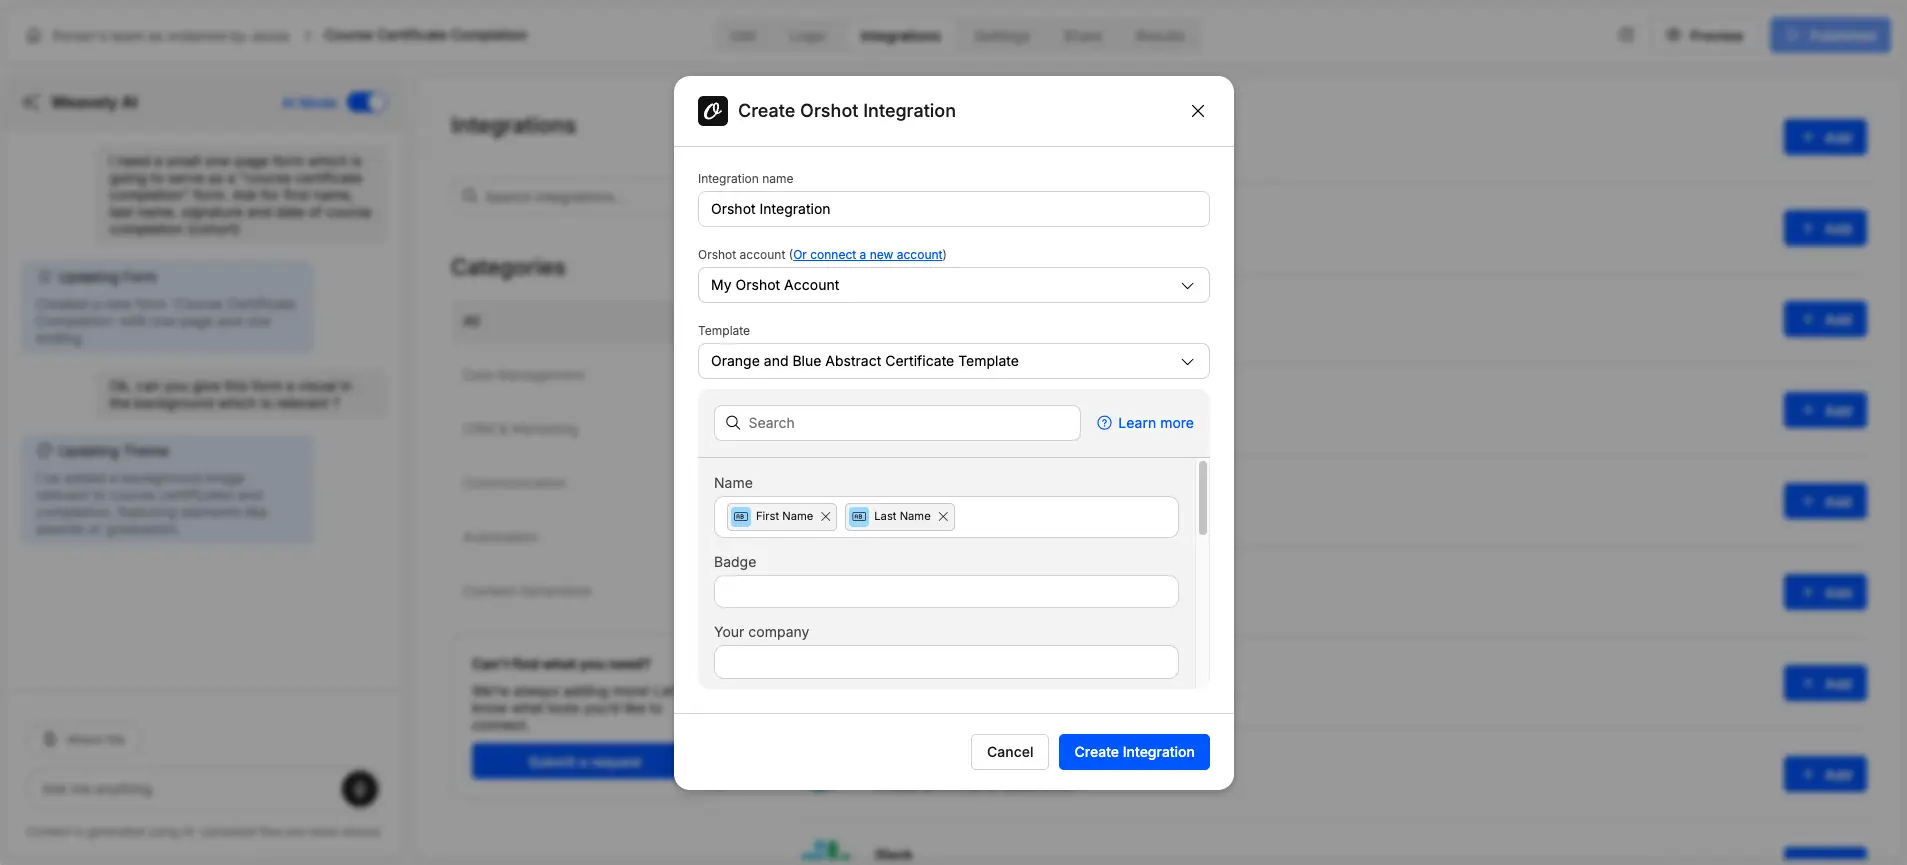Screen dimensions: 1907x865
Task: Click the home icon in the breadcrumb
Action: (x=34, y=35)
